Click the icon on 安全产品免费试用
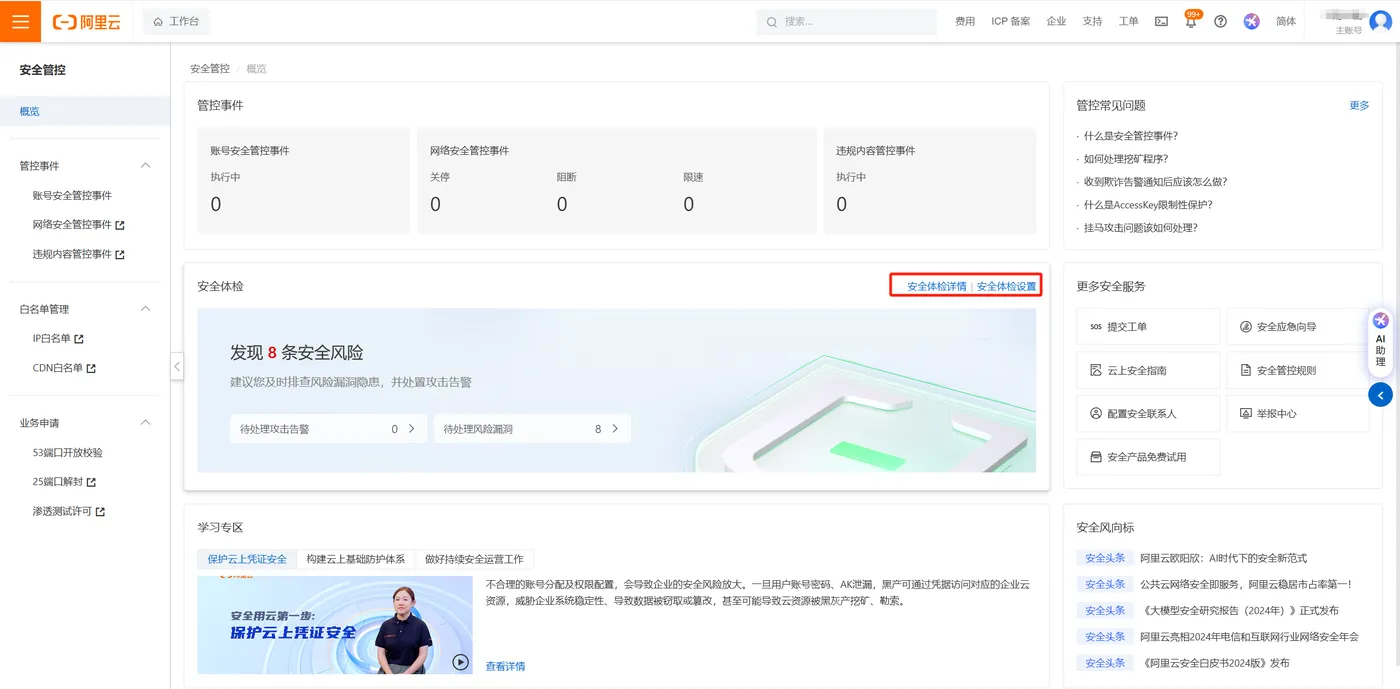This screenshot has width=1400, height=689. 1095,457
